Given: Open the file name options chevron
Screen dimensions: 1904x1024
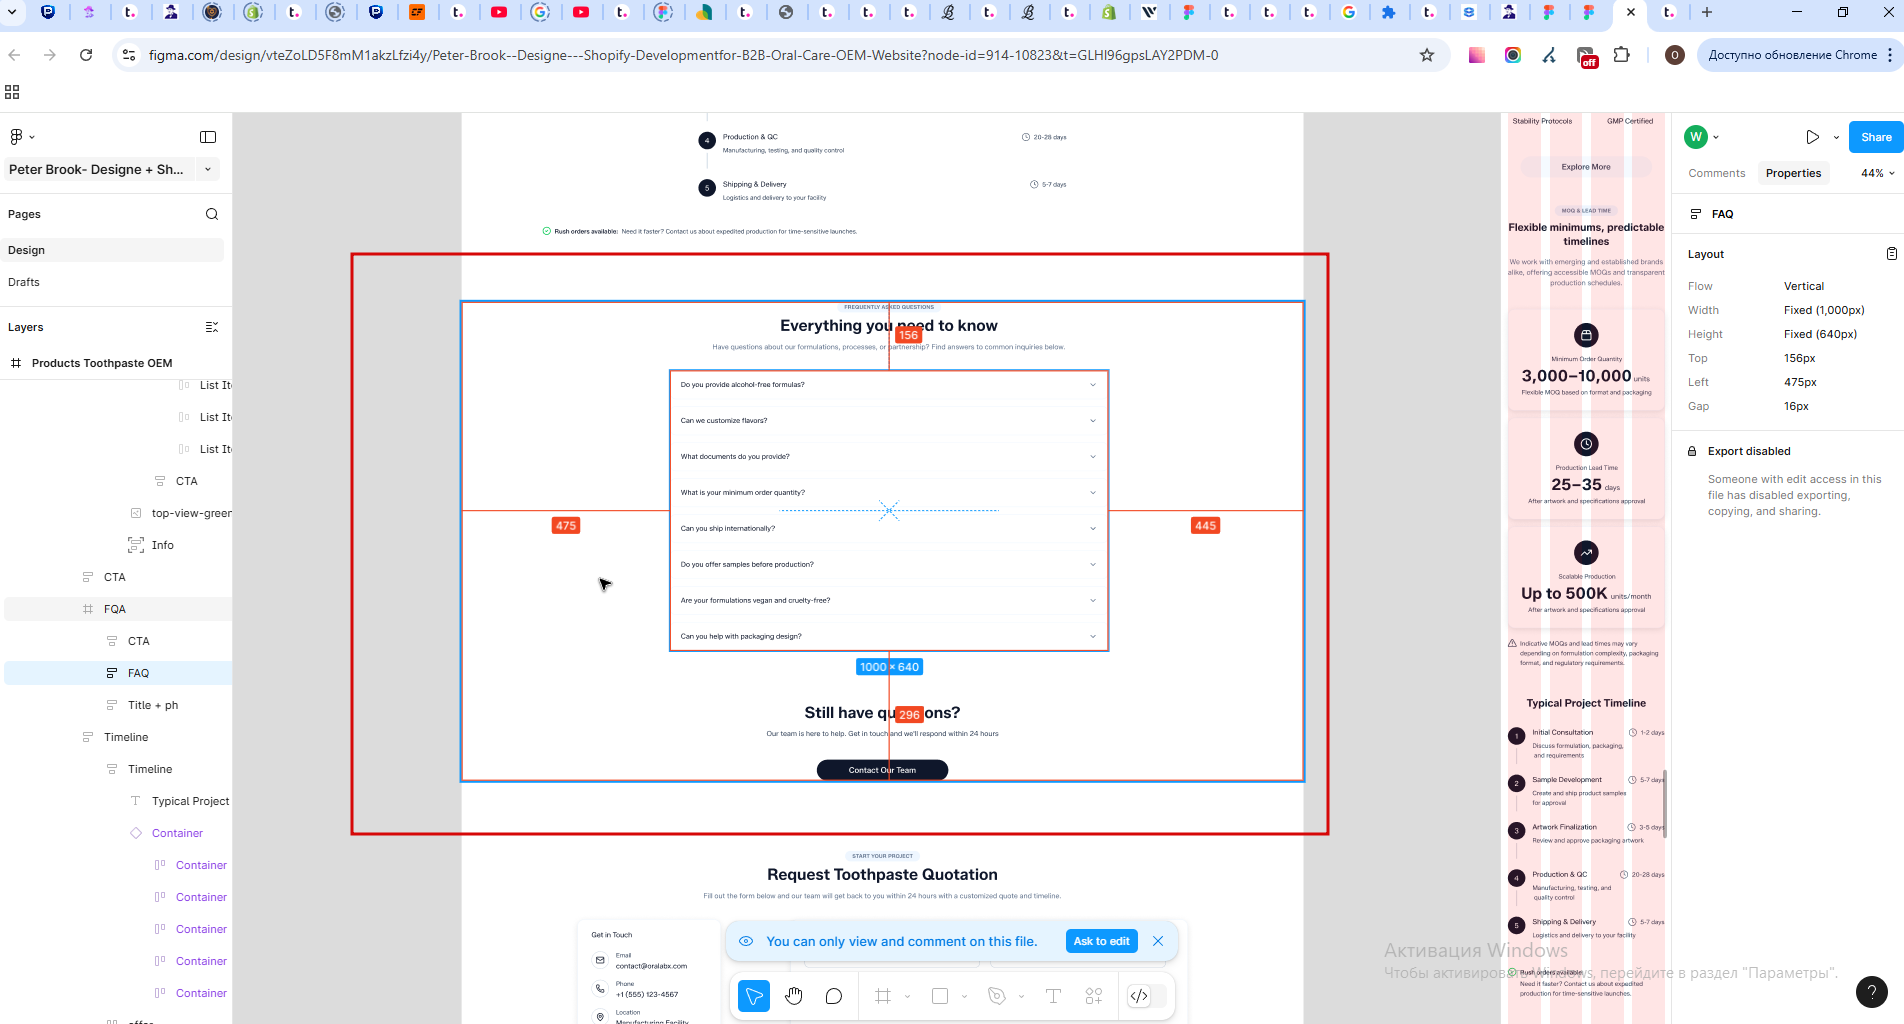Looking at the screenshot, I should click(208, 169).
